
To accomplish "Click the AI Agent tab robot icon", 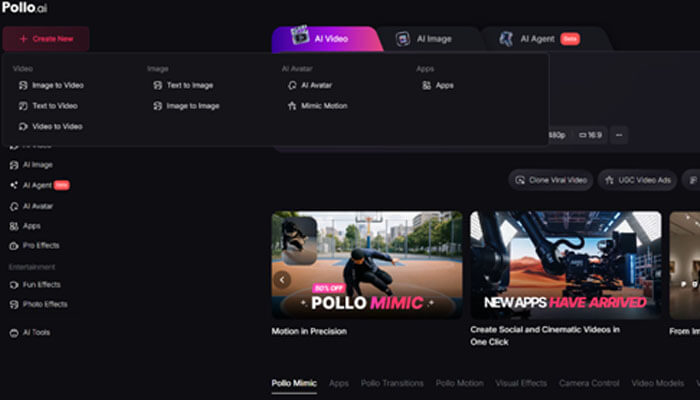I will [x=506, y=39].
